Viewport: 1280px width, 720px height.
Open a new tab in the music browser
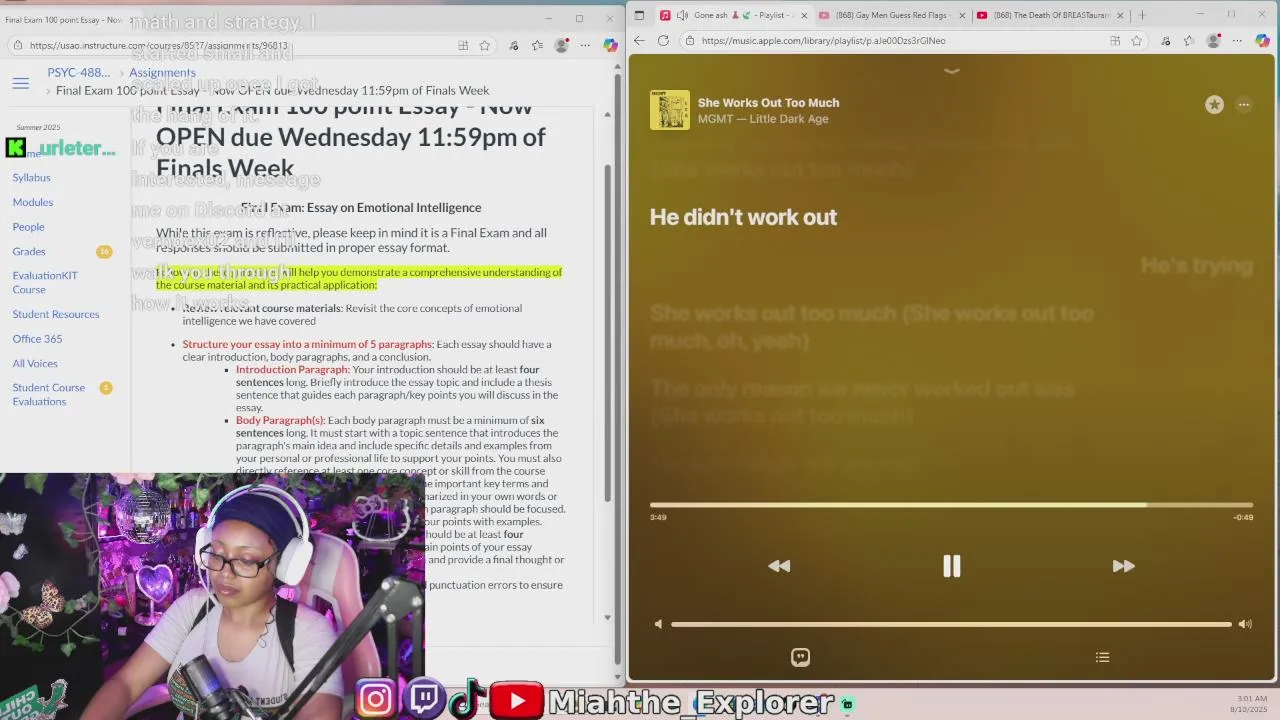coord(1142,15)
